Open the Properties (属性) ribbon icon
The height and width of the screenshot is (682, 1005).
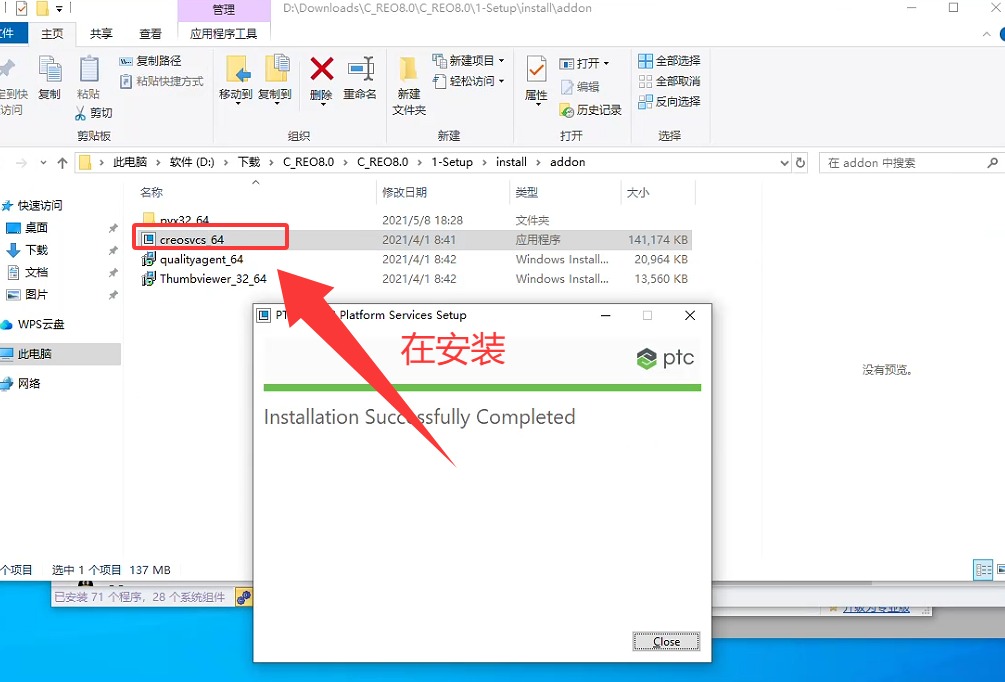(536, 72)
